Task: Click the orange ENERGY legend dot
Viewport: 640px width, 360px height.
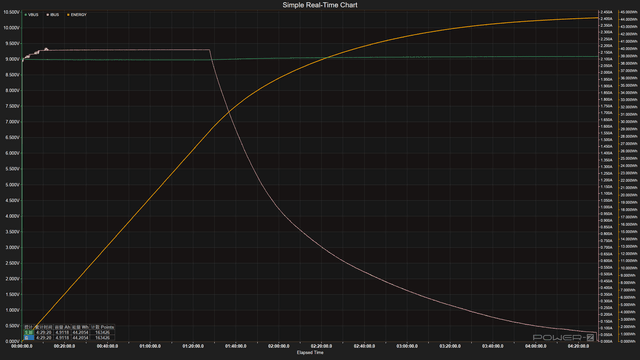Action: [x=68, y=15]
